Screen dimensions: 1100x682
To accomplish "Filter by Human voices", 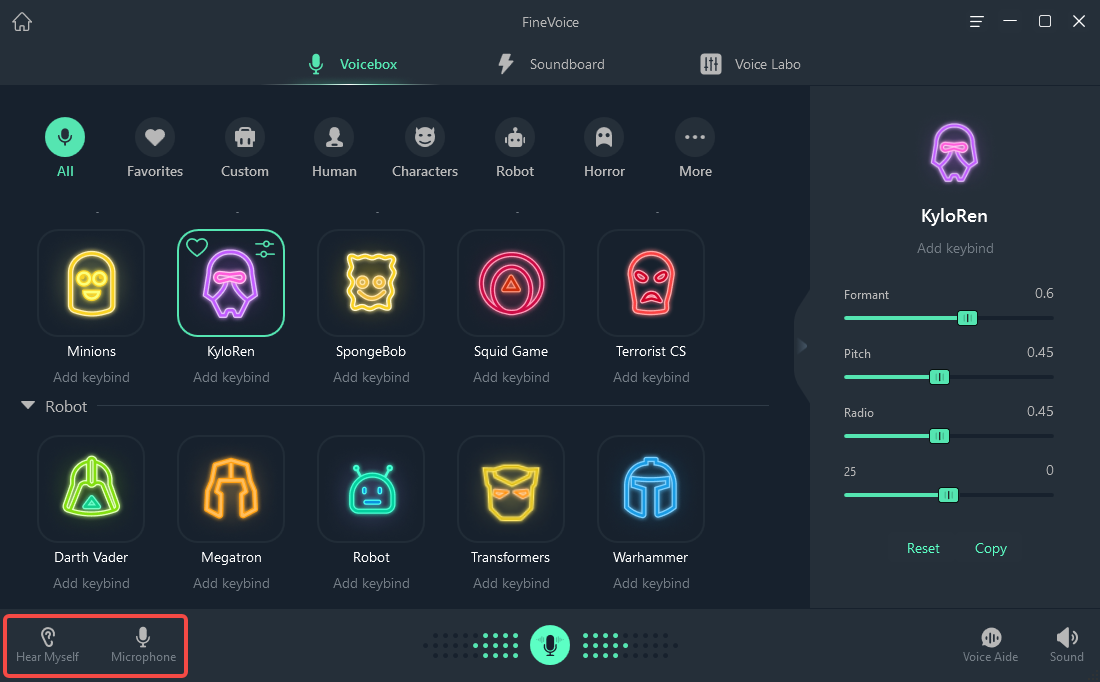I will pyautogui.click(x=334, y=148).
